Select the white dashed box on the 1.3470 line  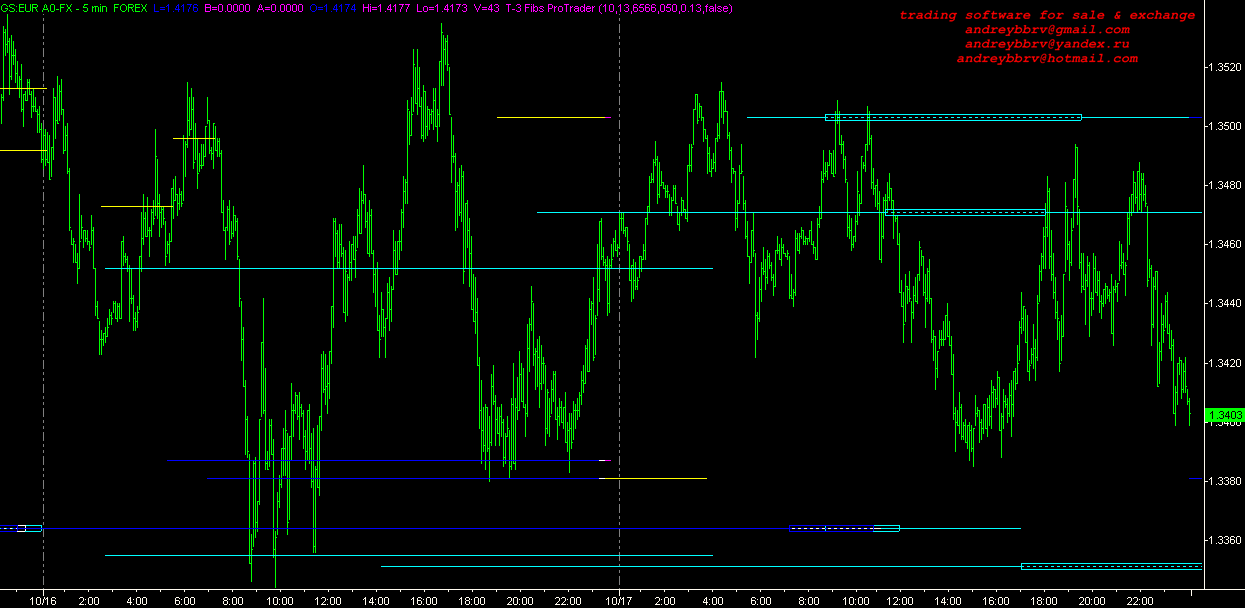coord(966,212)
